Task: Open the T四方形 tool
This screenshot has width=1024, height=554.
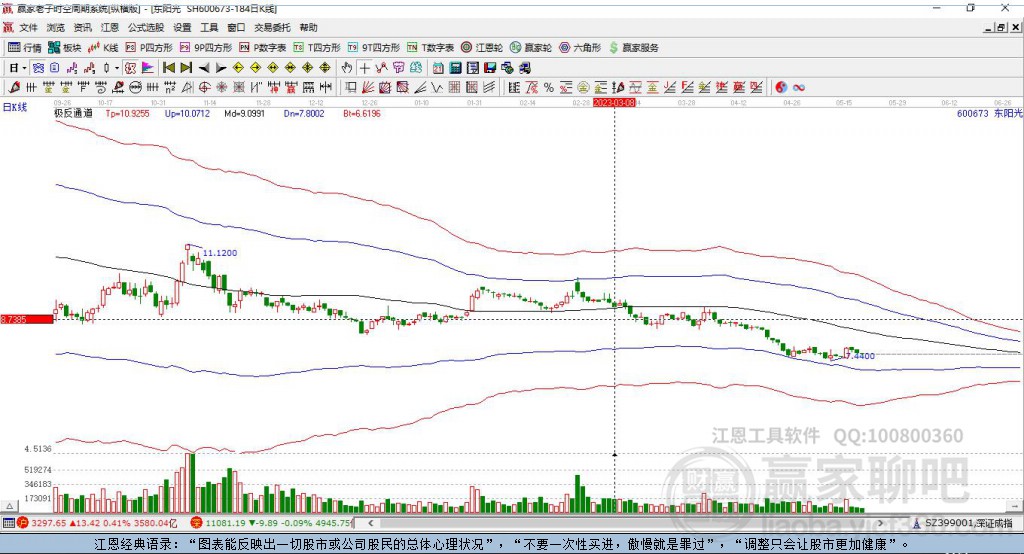Action: (317, 48)
